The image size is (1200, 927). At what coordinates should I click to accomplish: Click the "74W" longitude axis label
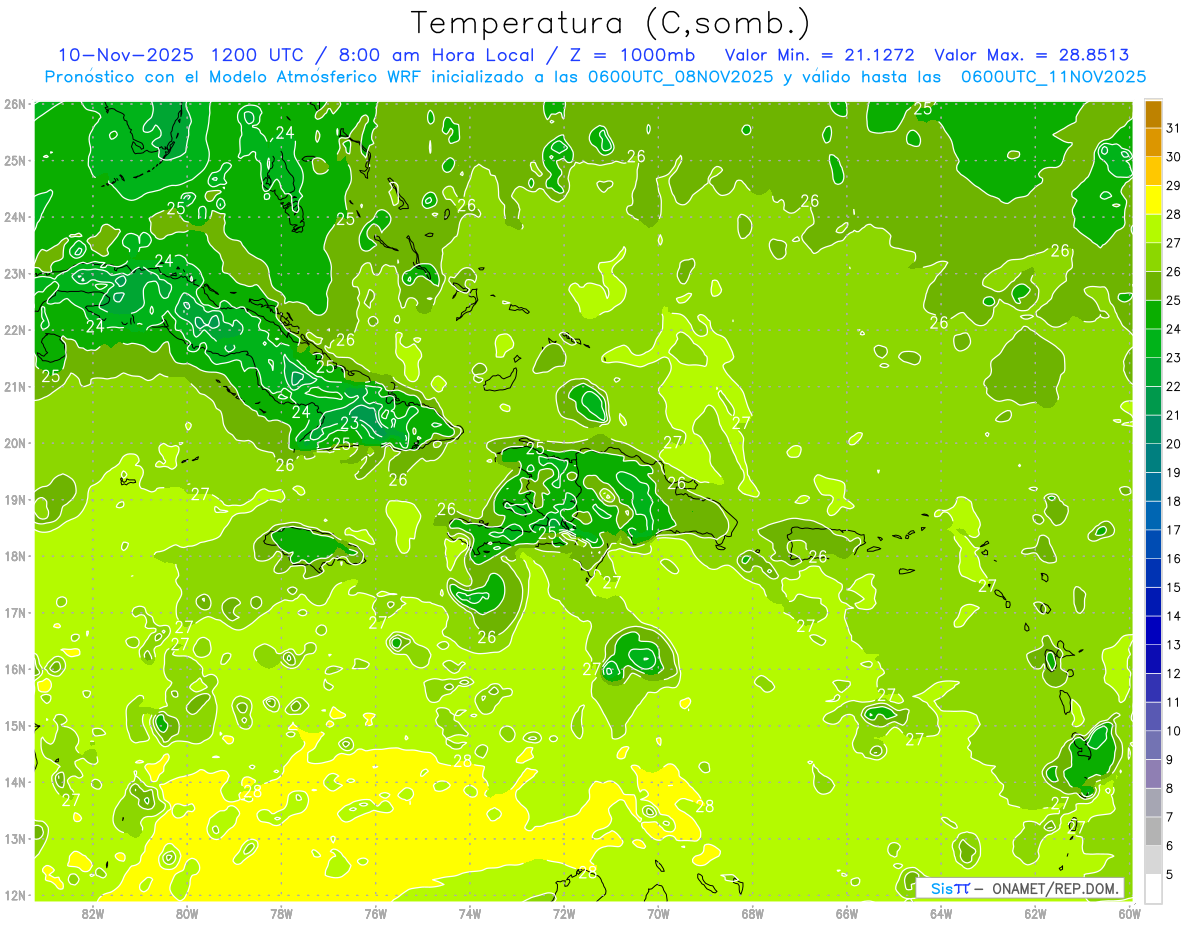[x=469, y=913]
